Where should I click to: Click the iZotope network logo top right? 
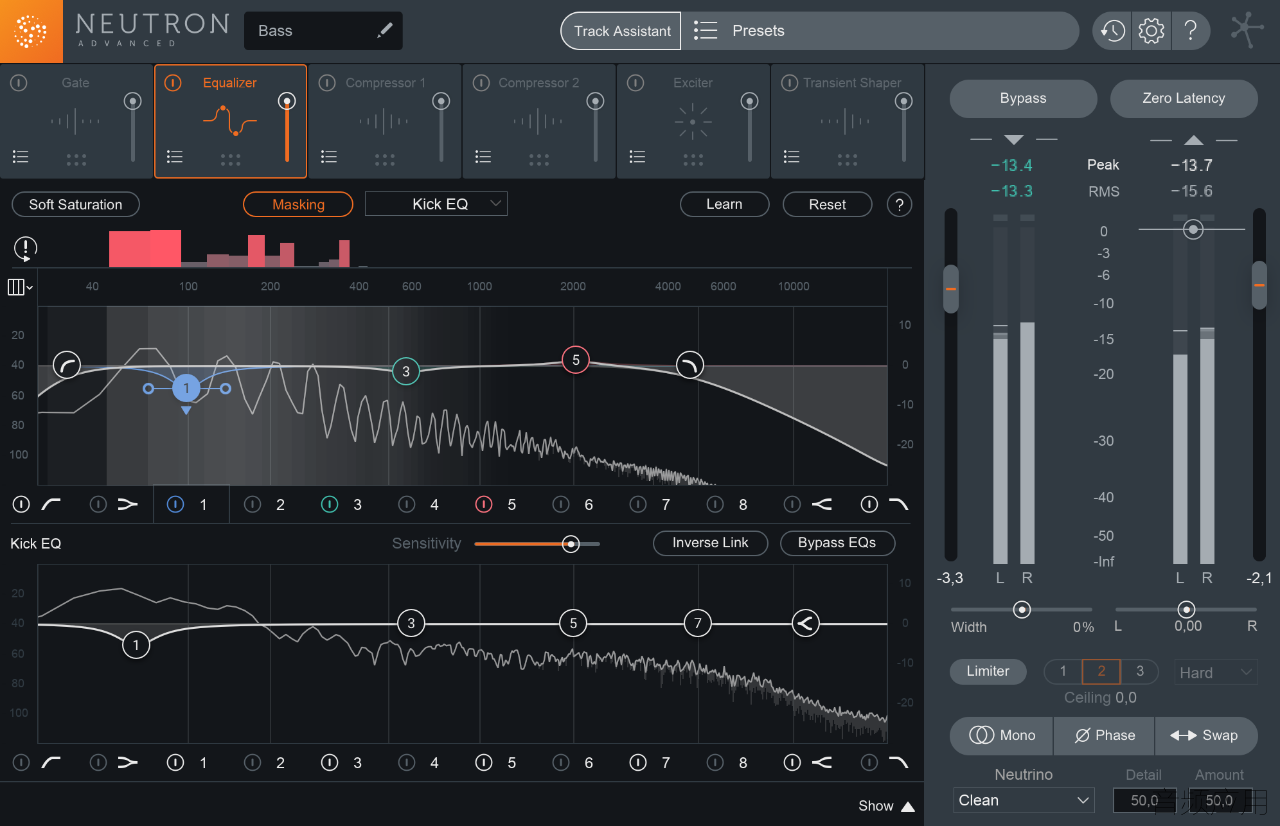[x=1247, y=30]
